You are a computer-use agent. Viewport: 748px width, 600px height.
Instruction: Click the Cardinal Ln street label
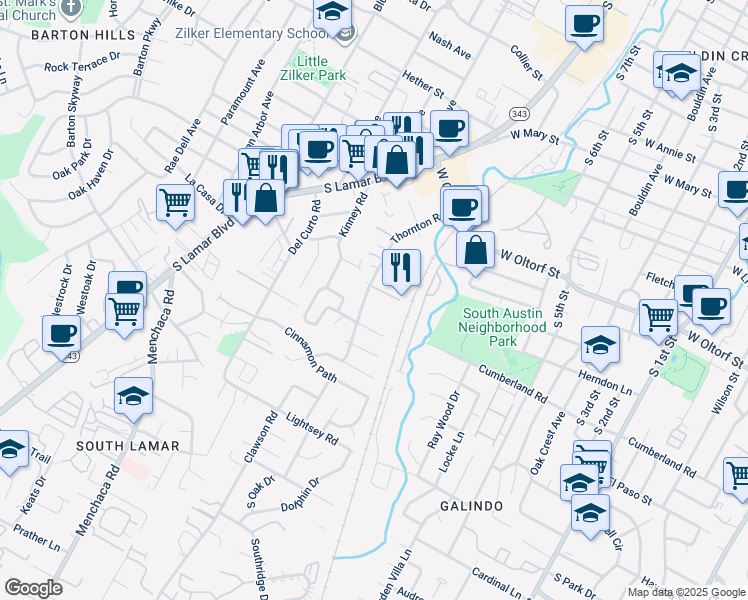(497, 583)
